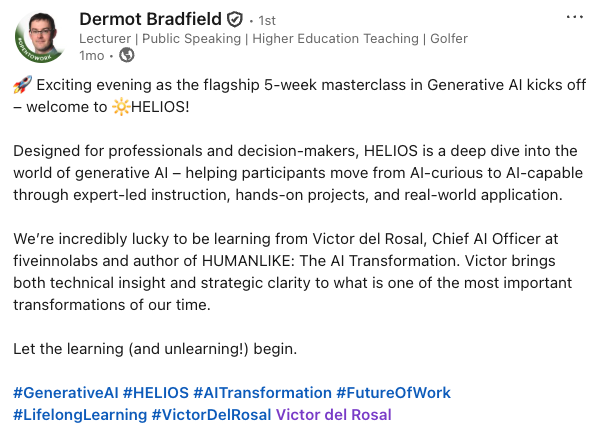Viewport: 604px width, 429px height.
Task: Open the post's three-dot options menu
Action: coord(574,18)
